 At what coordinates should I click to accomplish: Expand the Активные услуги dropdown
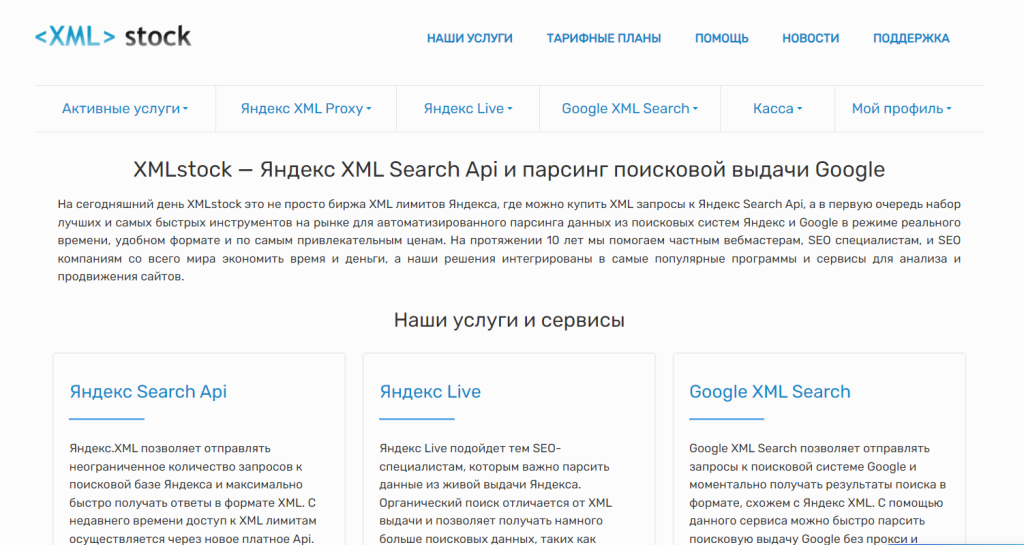coord(125,109)
